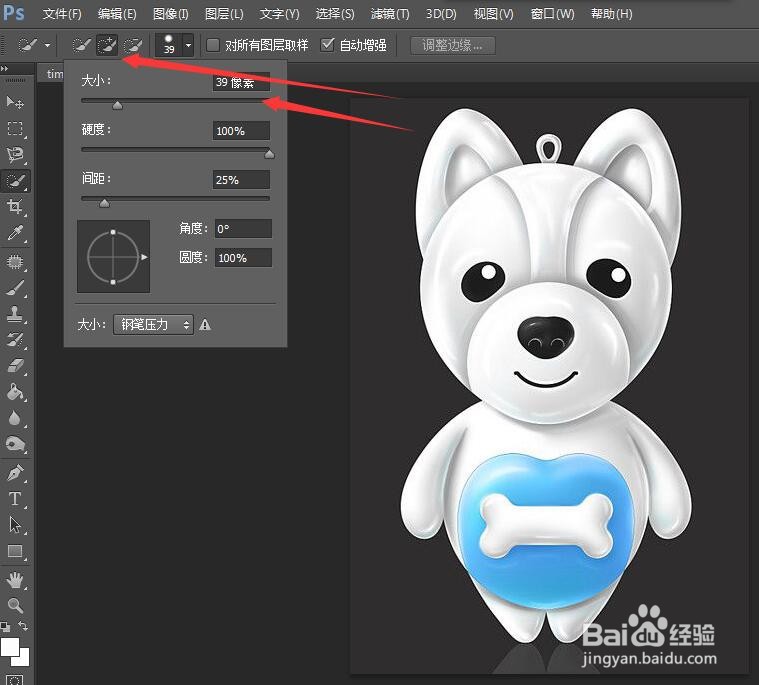Enable 对所有图层取样 checkbox
This screenshot has width=759, height=685.
[213, 45]
